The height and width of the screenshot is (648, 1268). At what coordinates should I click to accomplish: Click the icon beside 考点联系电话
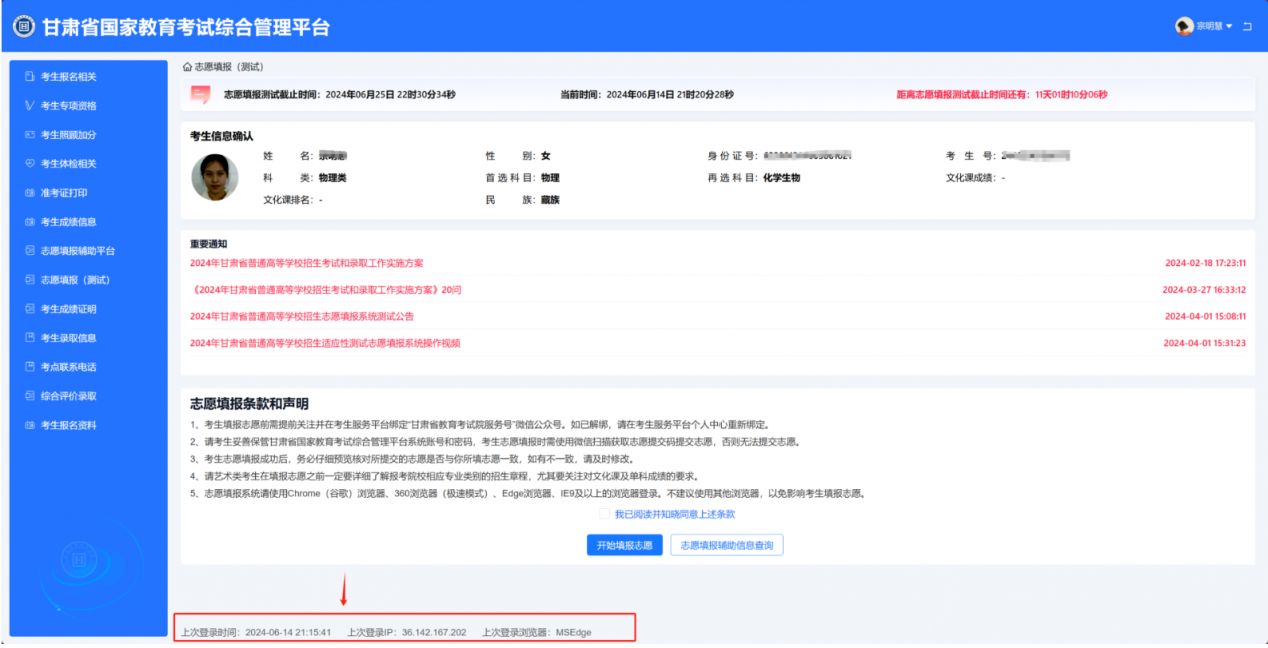[x=30, y=366]
